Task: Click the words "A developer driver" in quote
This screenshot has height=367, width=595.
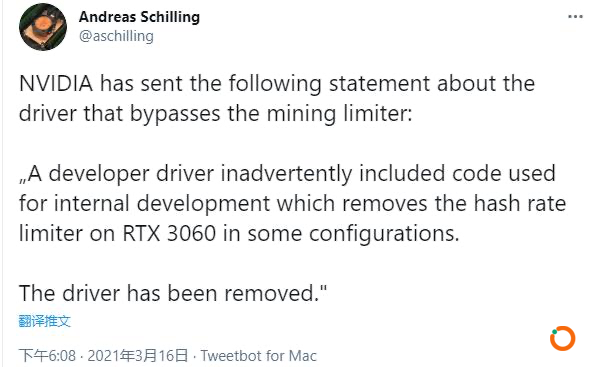Action: tap(116, 173)
